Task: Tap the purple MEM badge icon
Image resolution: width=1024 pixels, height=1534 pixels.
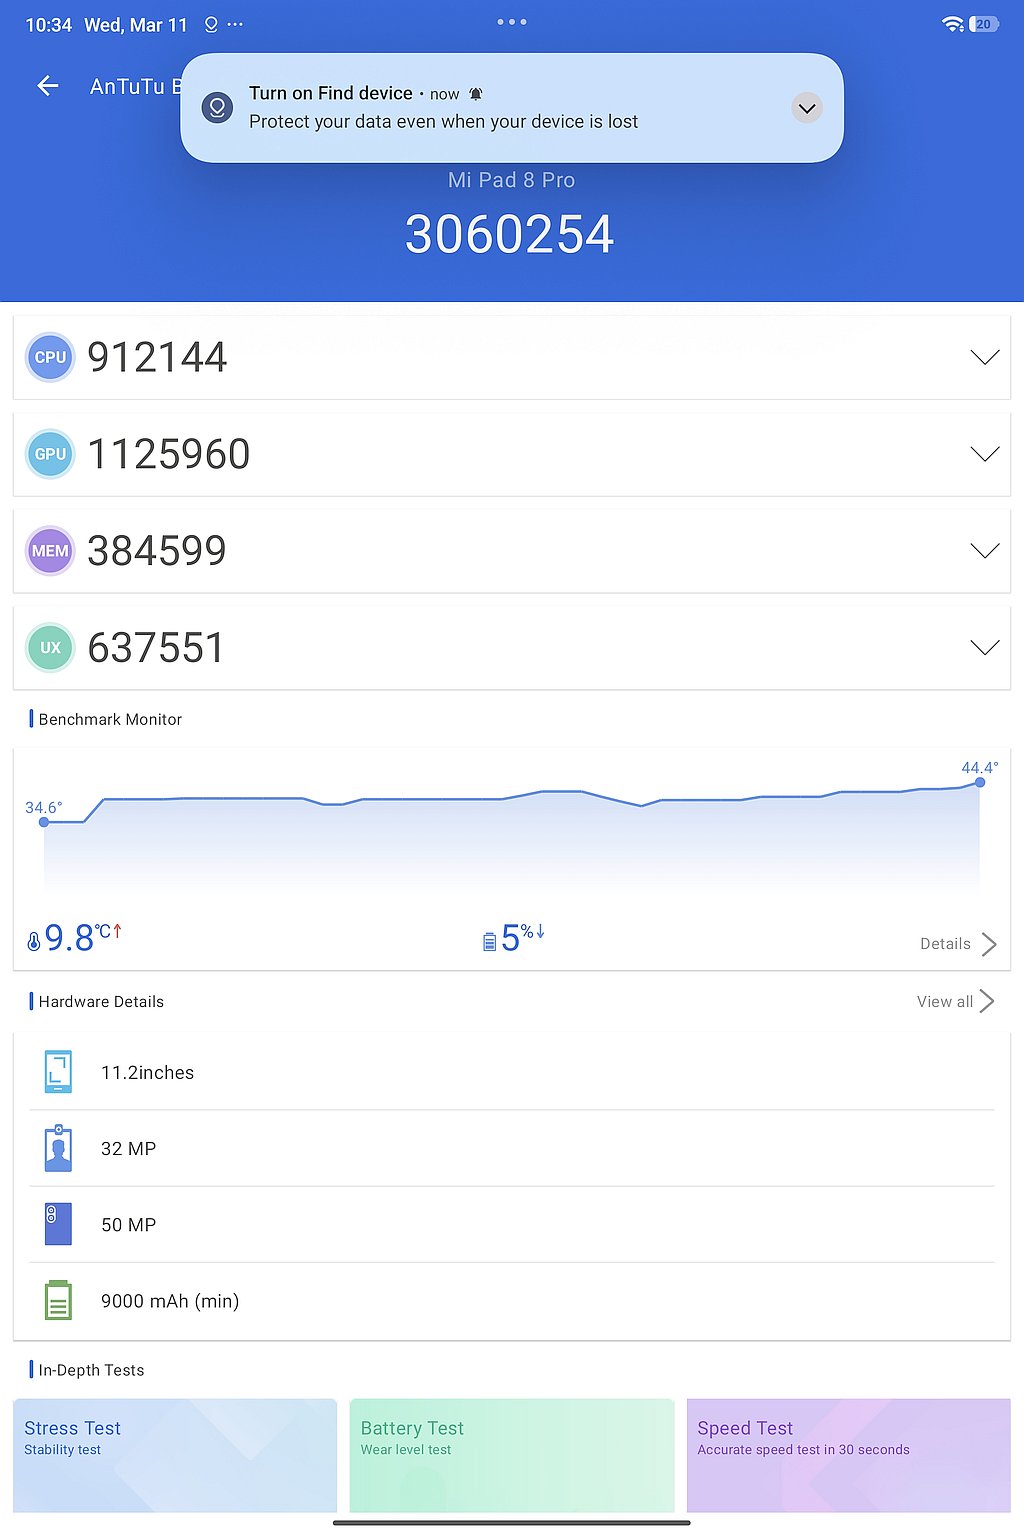Action: [50, 551]
